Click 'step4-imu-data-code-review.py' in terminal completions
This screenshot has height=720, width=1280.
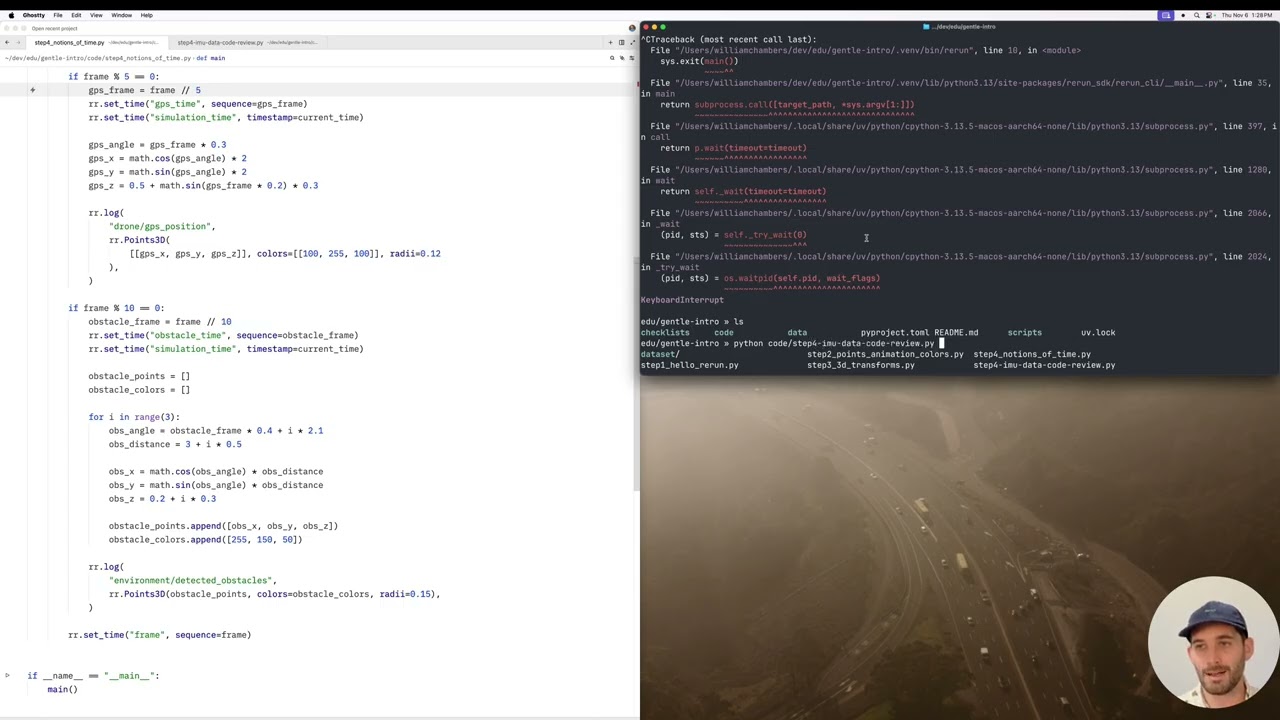pyautogui.click(x=1044, y=365)
